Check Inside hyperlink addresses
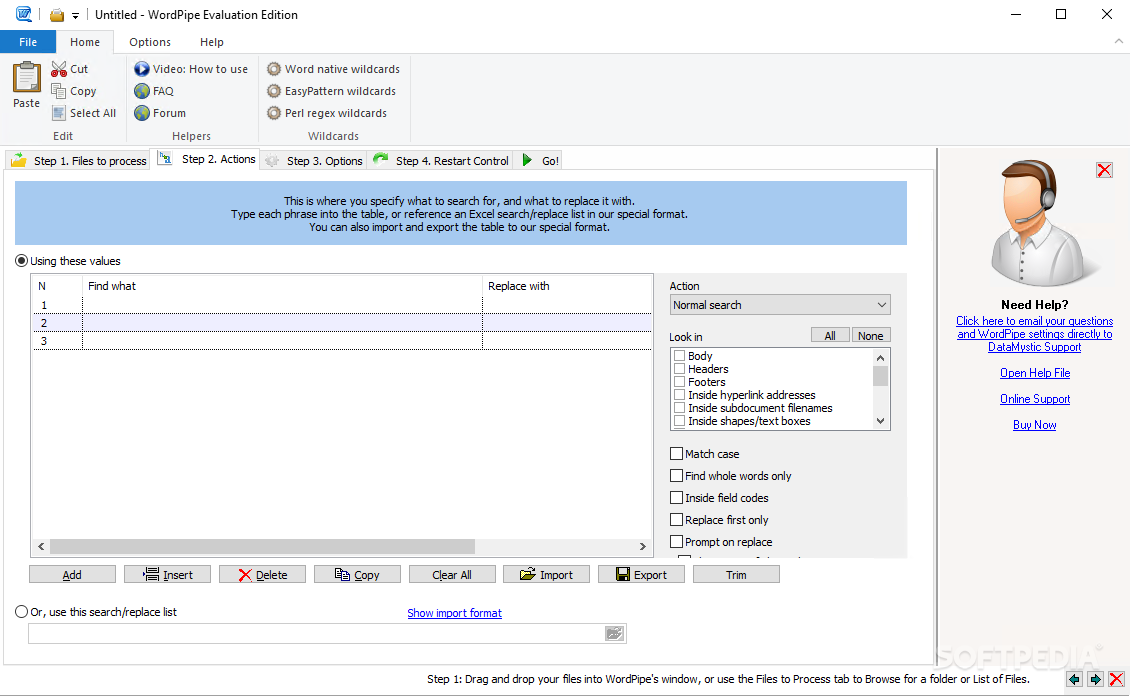 point(679,395)
